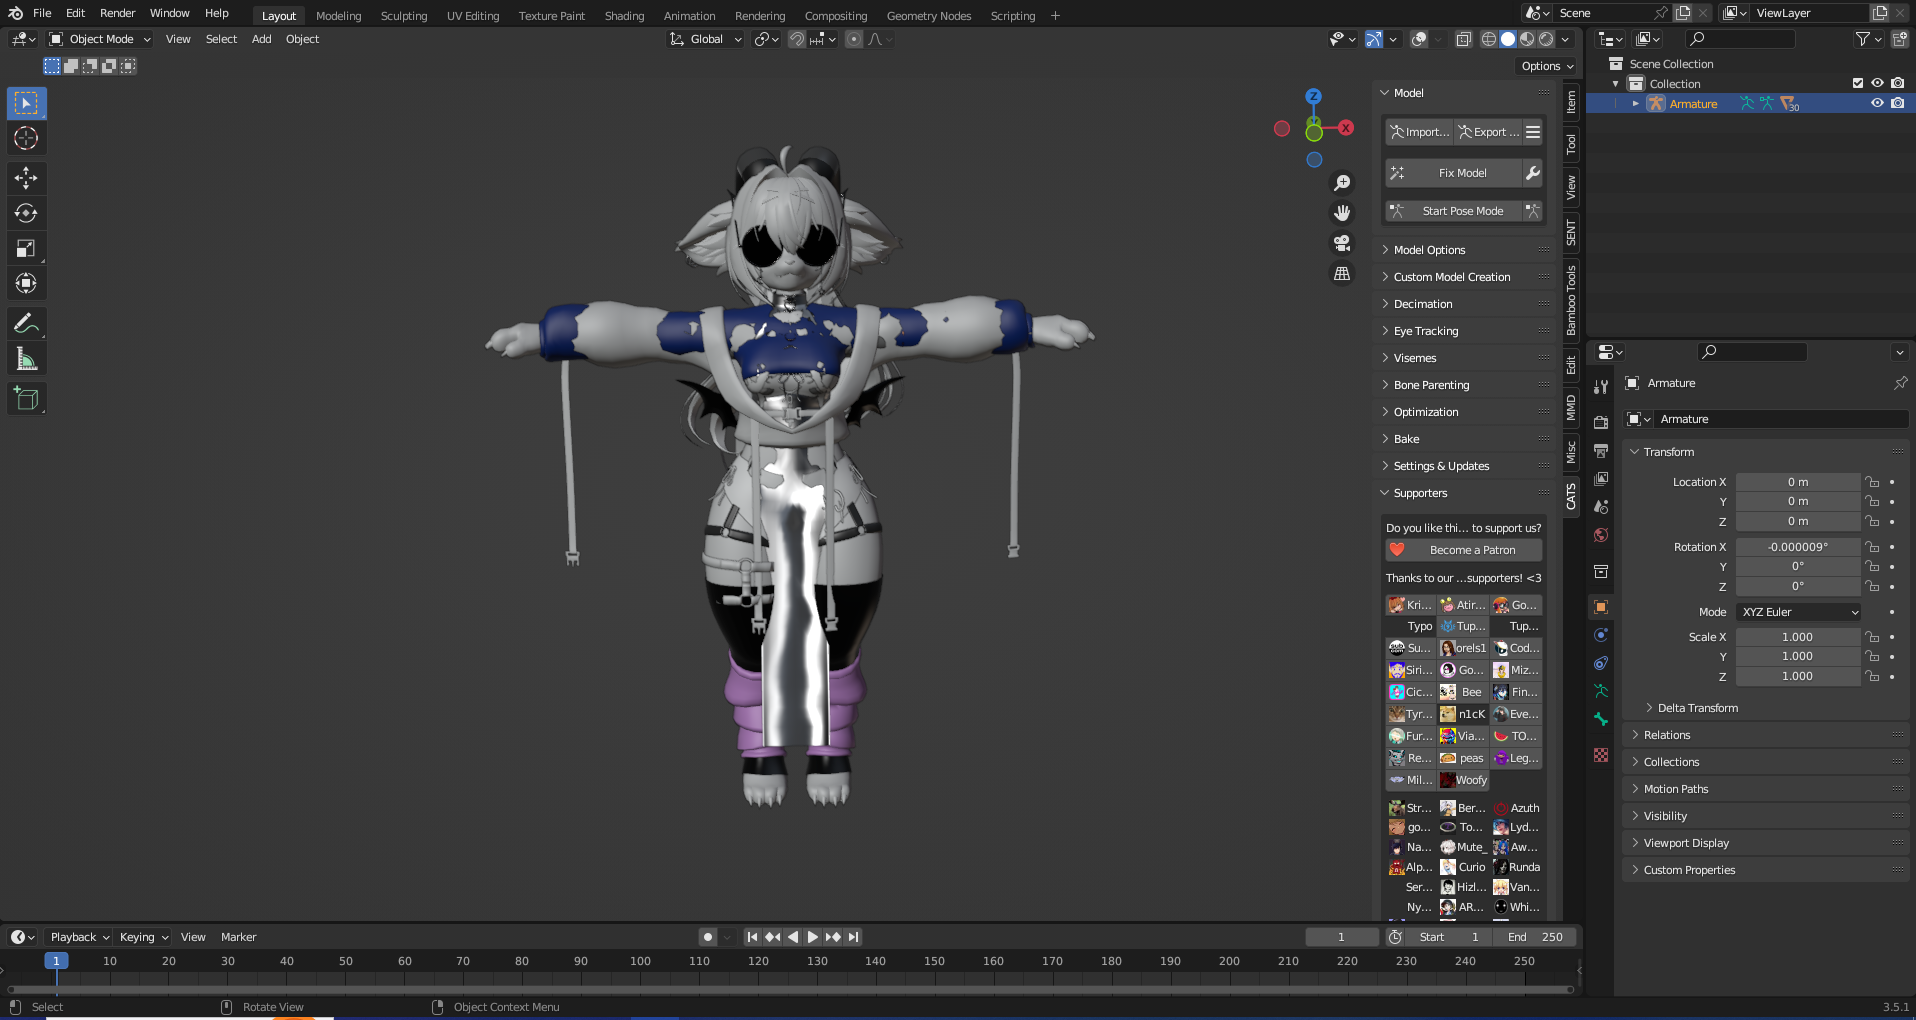Hide Armature in viewport using eye icon
This screenshot has height=1020, width=1916.
pyautogui.click(x=1877, y=104)
